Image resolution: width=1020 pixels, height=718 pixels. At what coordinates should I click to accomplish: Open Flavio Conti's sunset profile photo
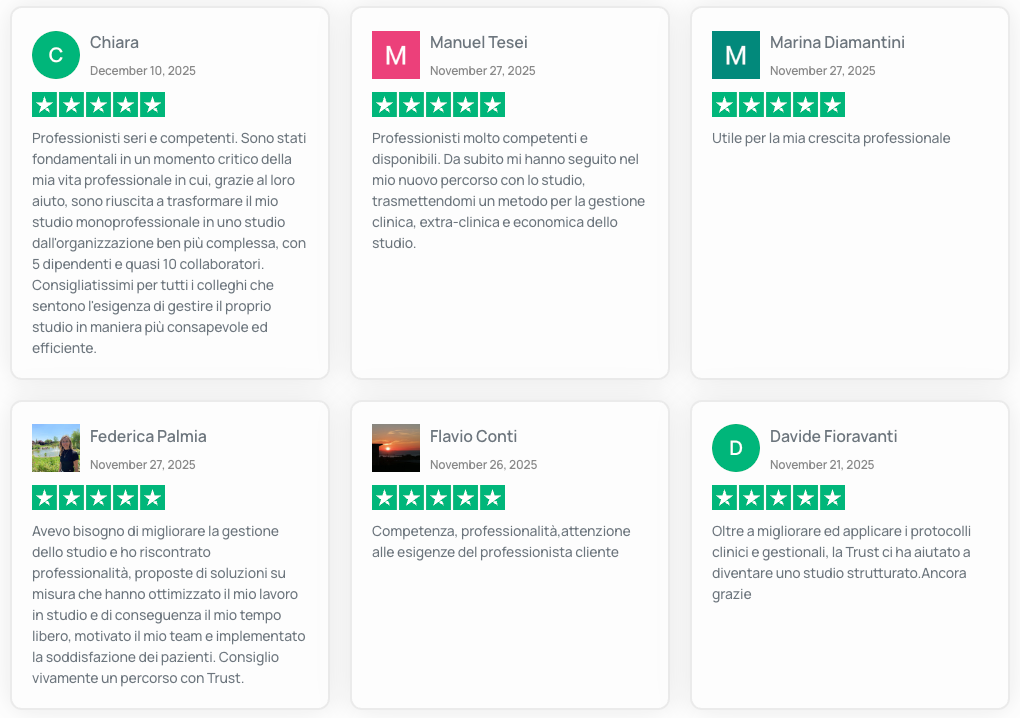396,448
